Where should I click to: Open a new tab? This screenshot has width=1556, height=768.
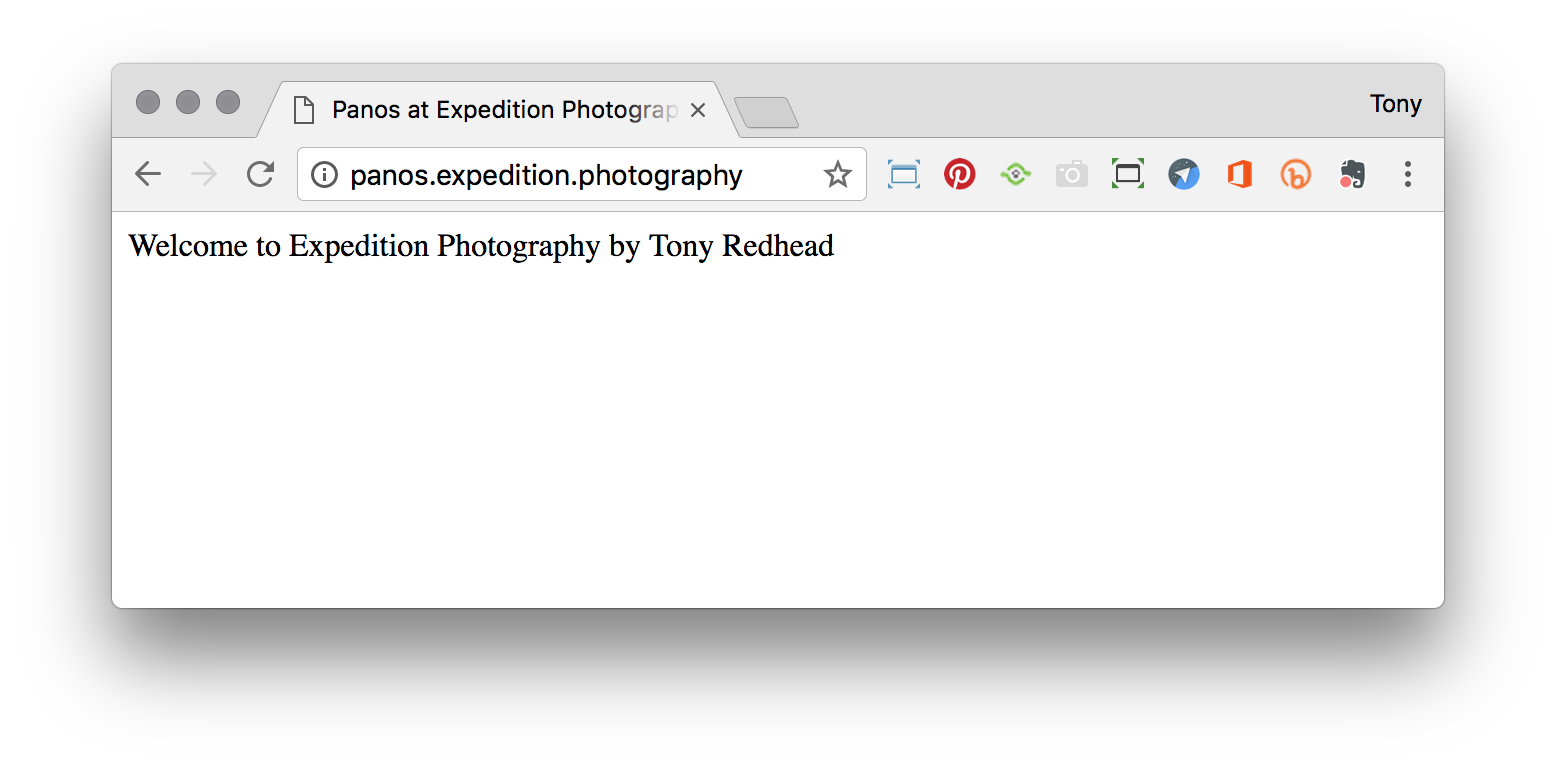coord(766,113)
